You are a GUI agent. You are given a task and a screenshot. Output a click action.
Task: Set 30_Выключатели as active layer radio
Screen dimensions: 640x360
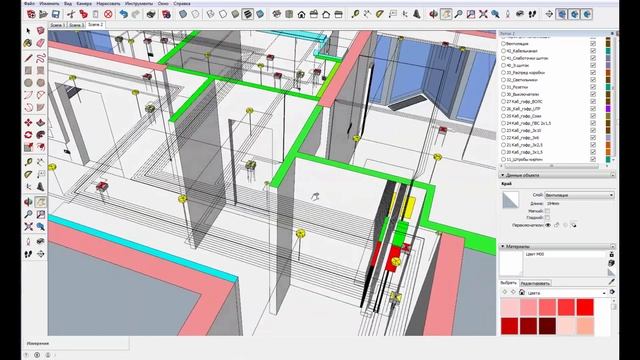503,94
